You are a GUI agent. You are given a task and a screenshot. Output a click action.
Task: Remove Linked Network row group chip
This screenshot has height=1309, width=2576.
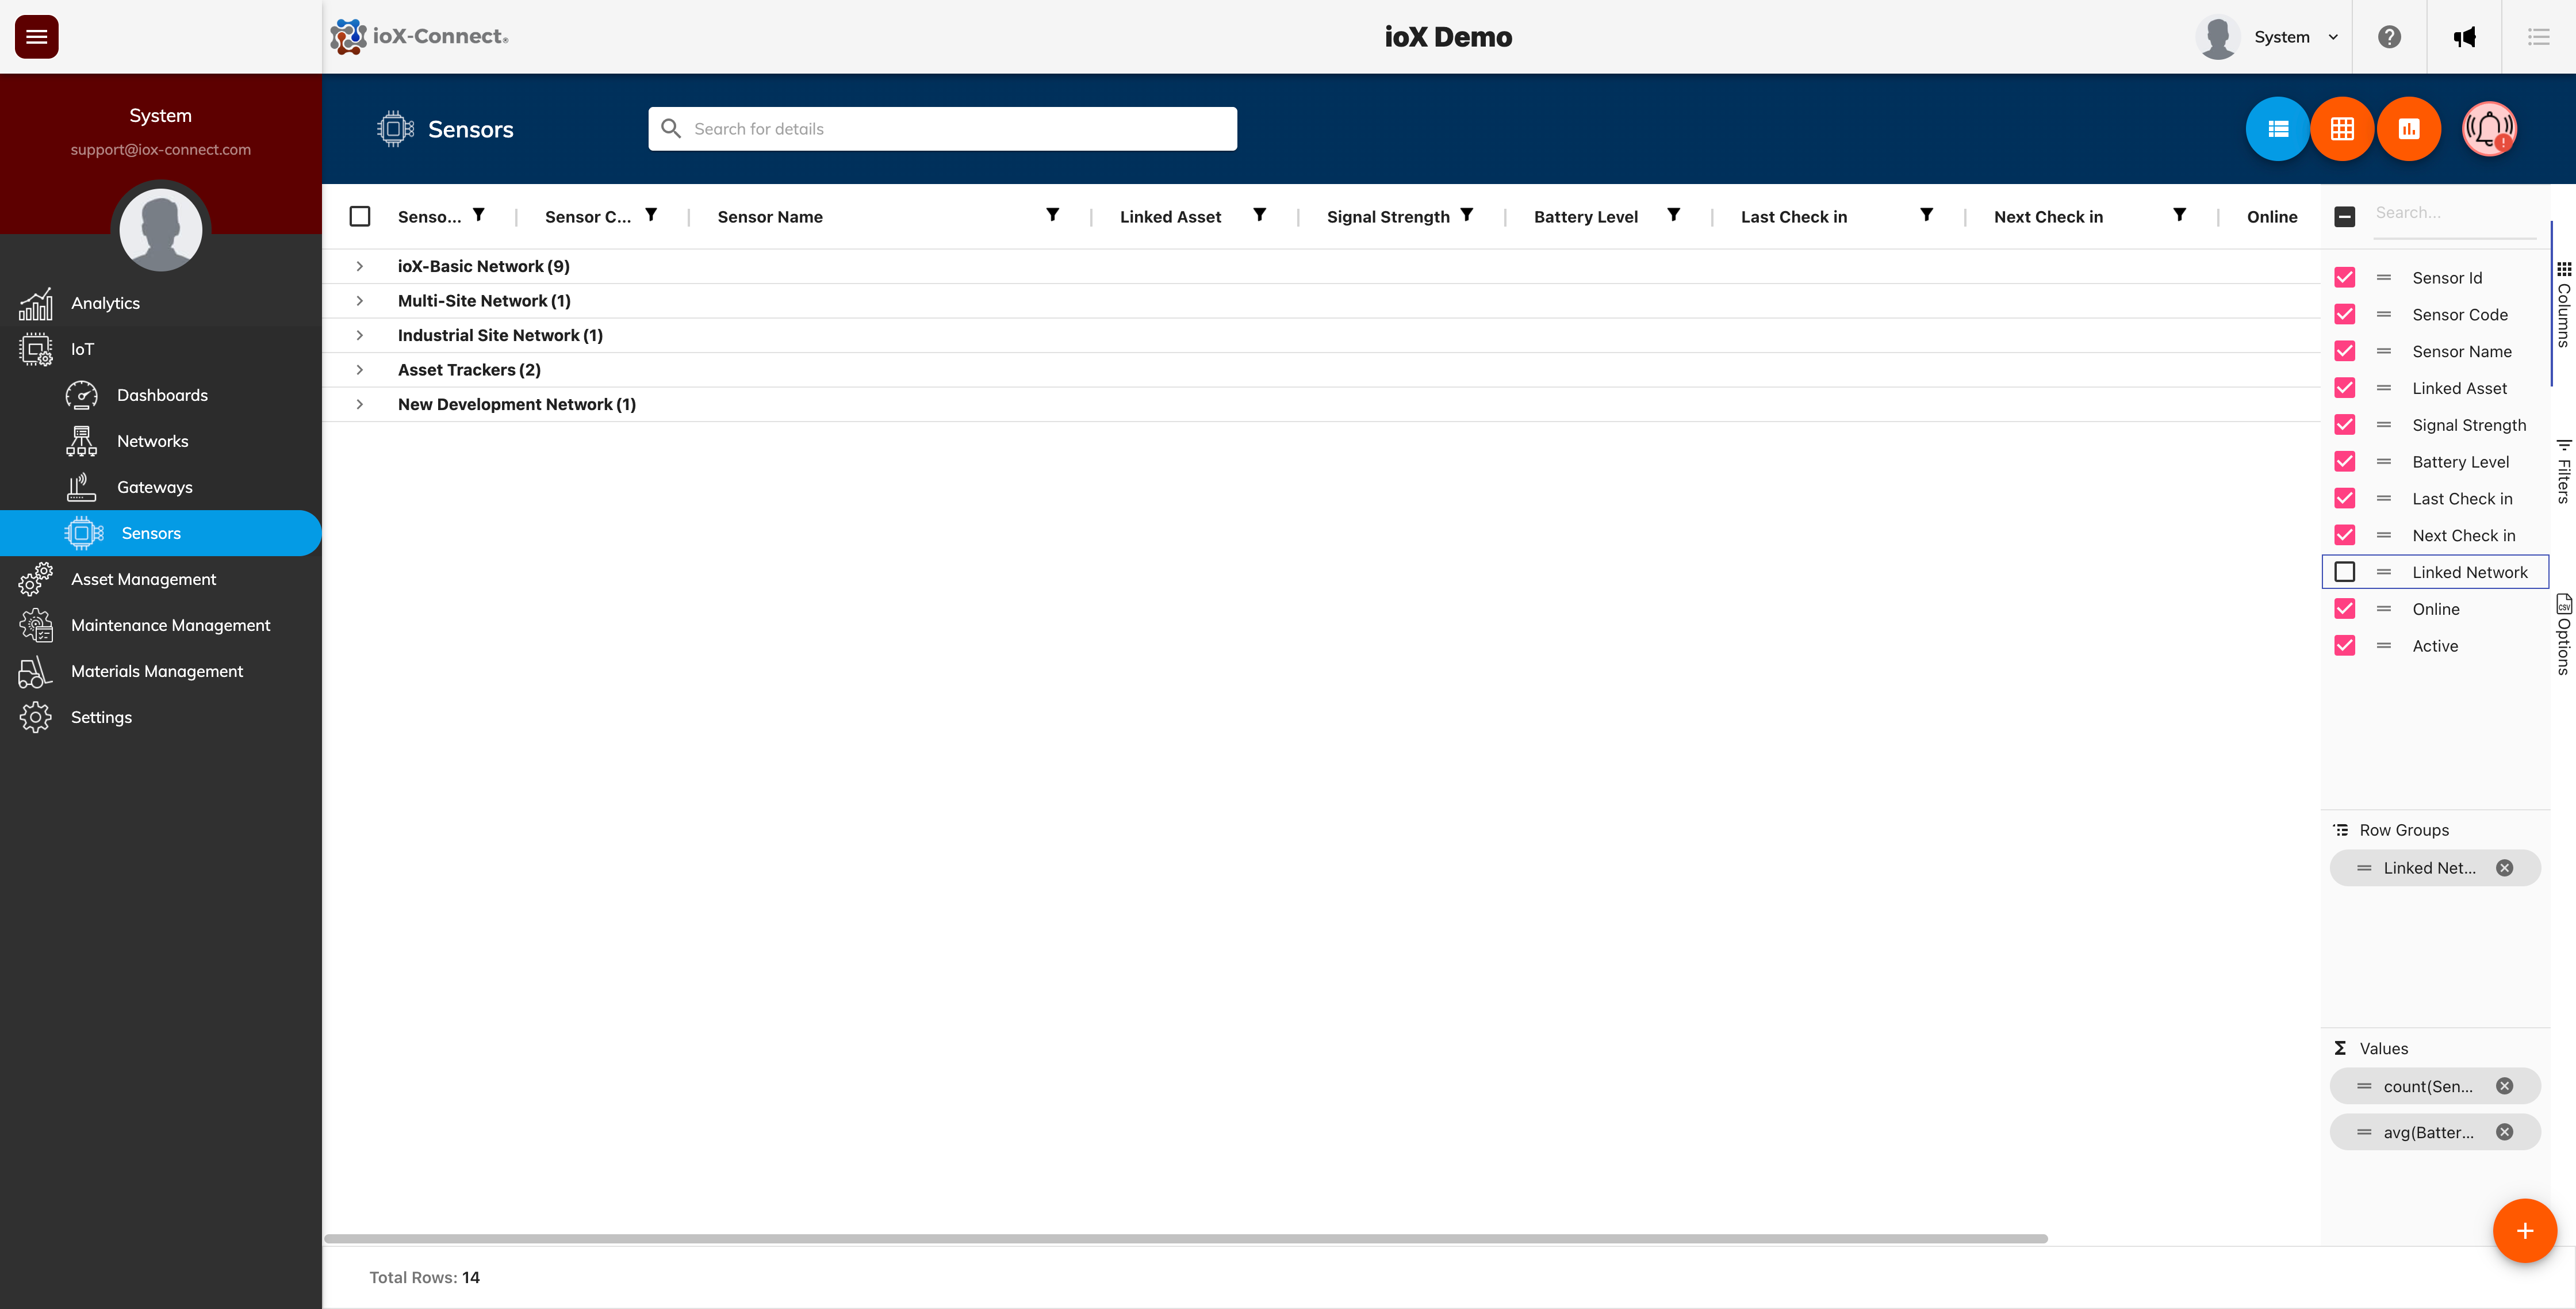point(2504,868)
